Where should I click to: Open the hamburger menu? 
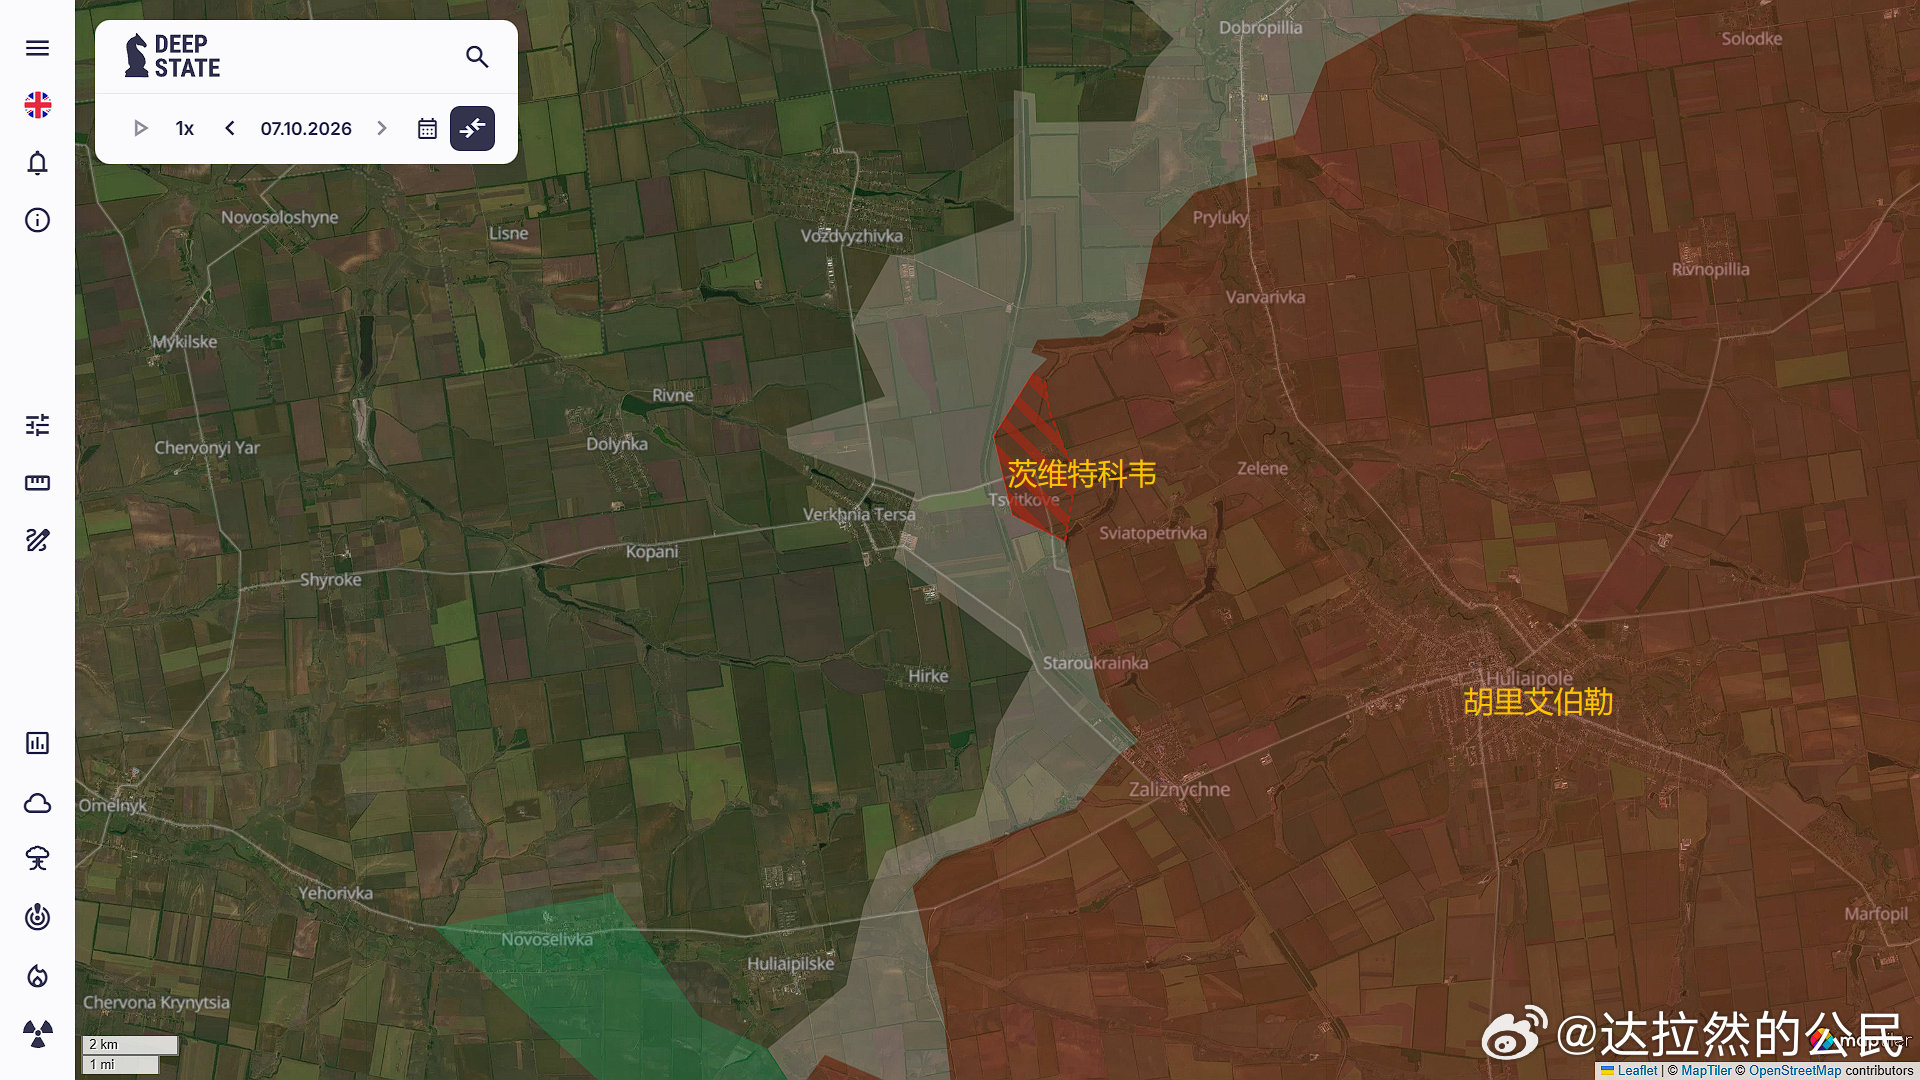point(37,48)
